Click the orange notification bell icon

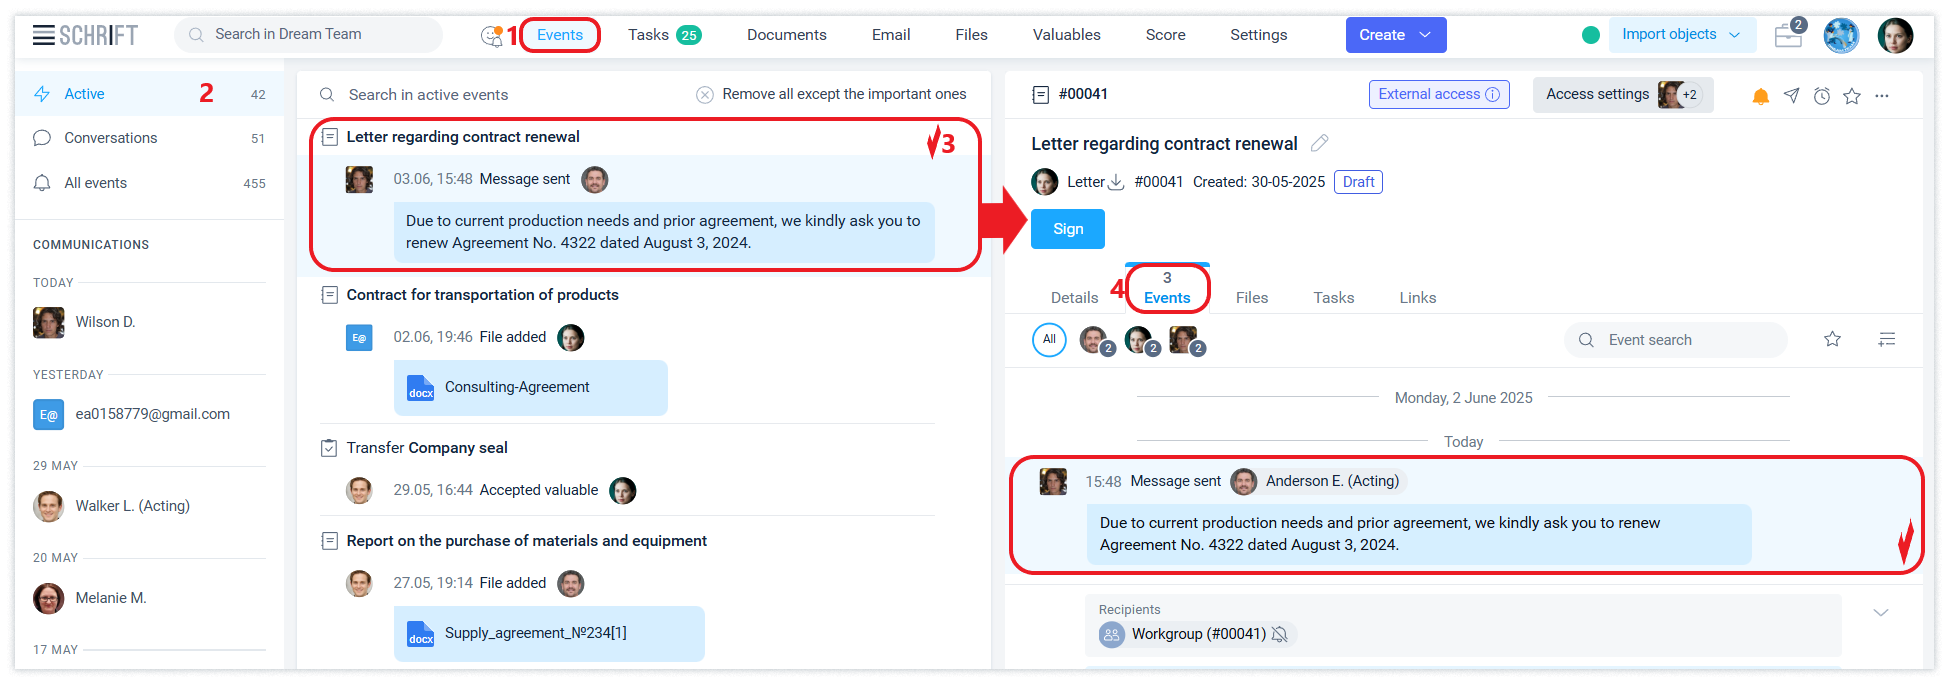[x=1760, y=96]
